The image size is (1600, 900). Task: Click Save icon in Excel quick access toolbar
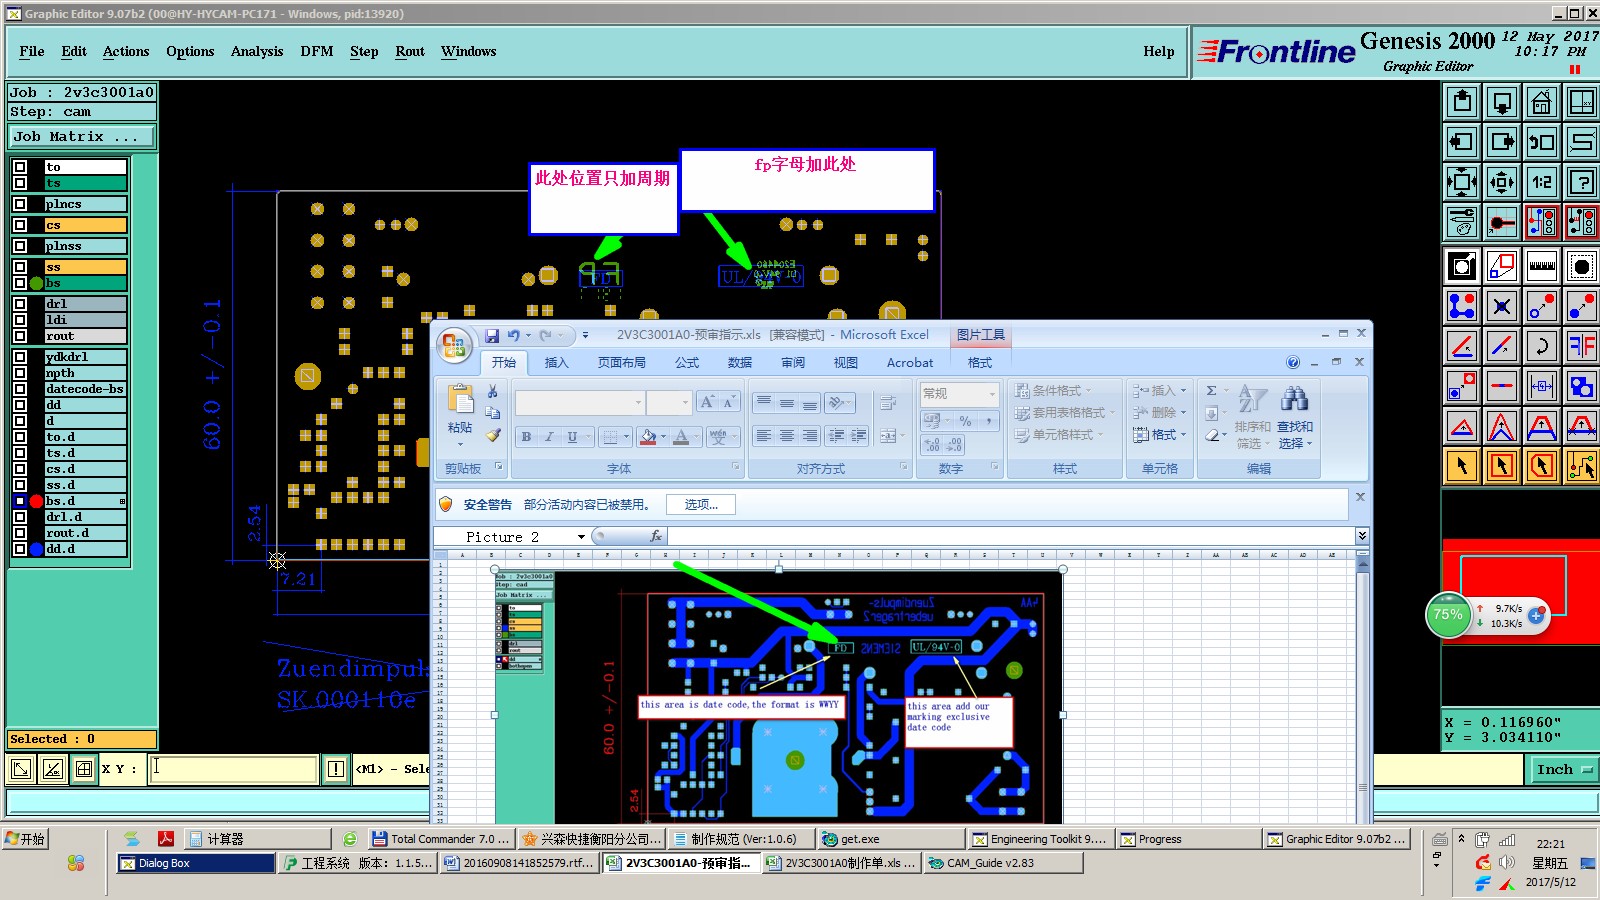[x=491, y=336]
